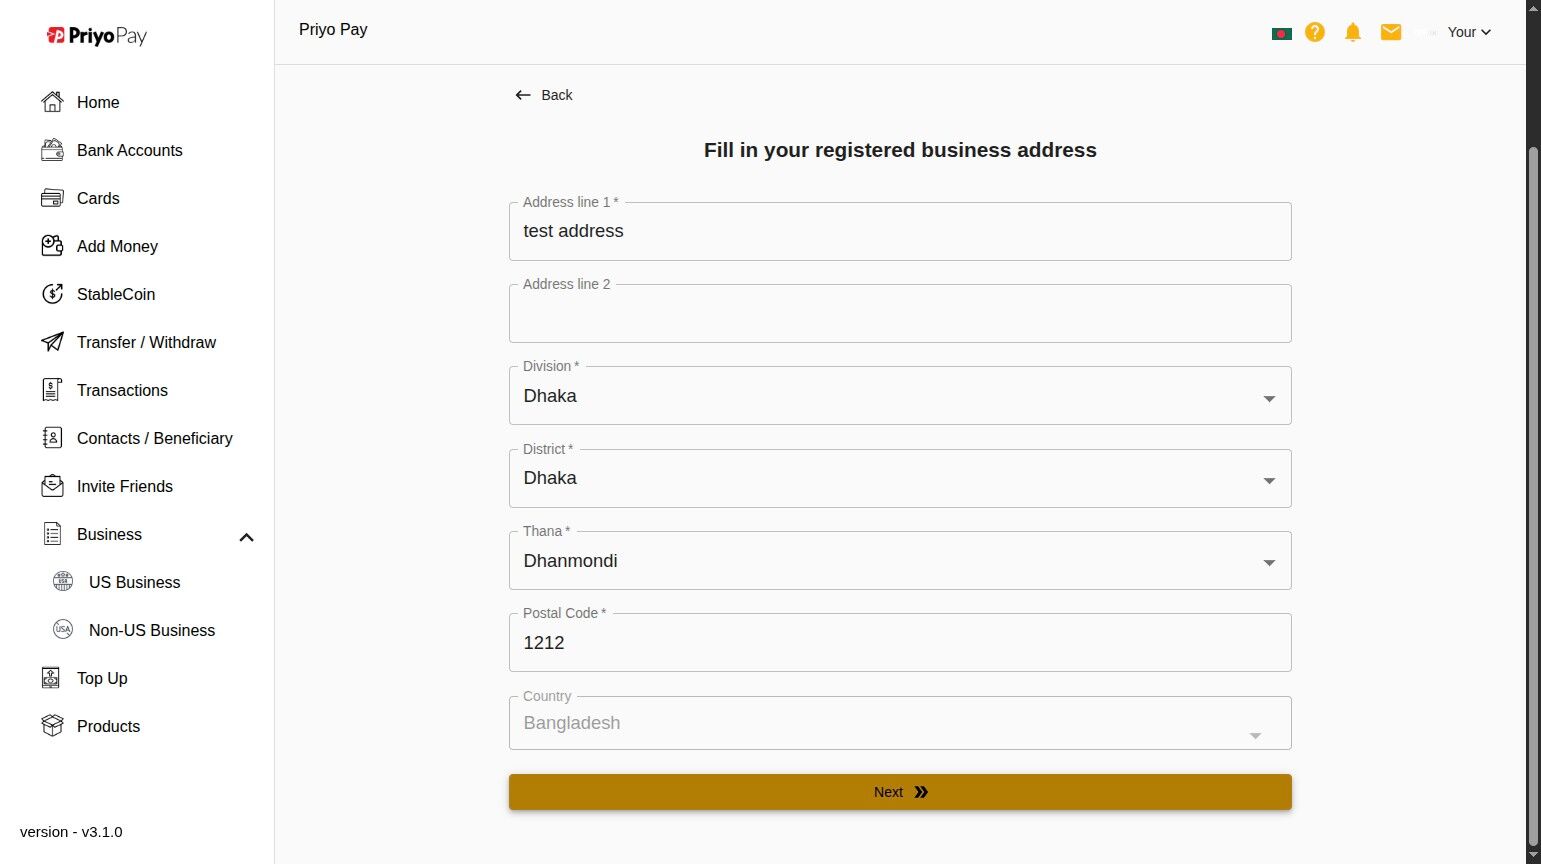Click the Home icon in sidebar
Image resolution: width=1541 pixels, height=864 pixels.
click(52, 102)
